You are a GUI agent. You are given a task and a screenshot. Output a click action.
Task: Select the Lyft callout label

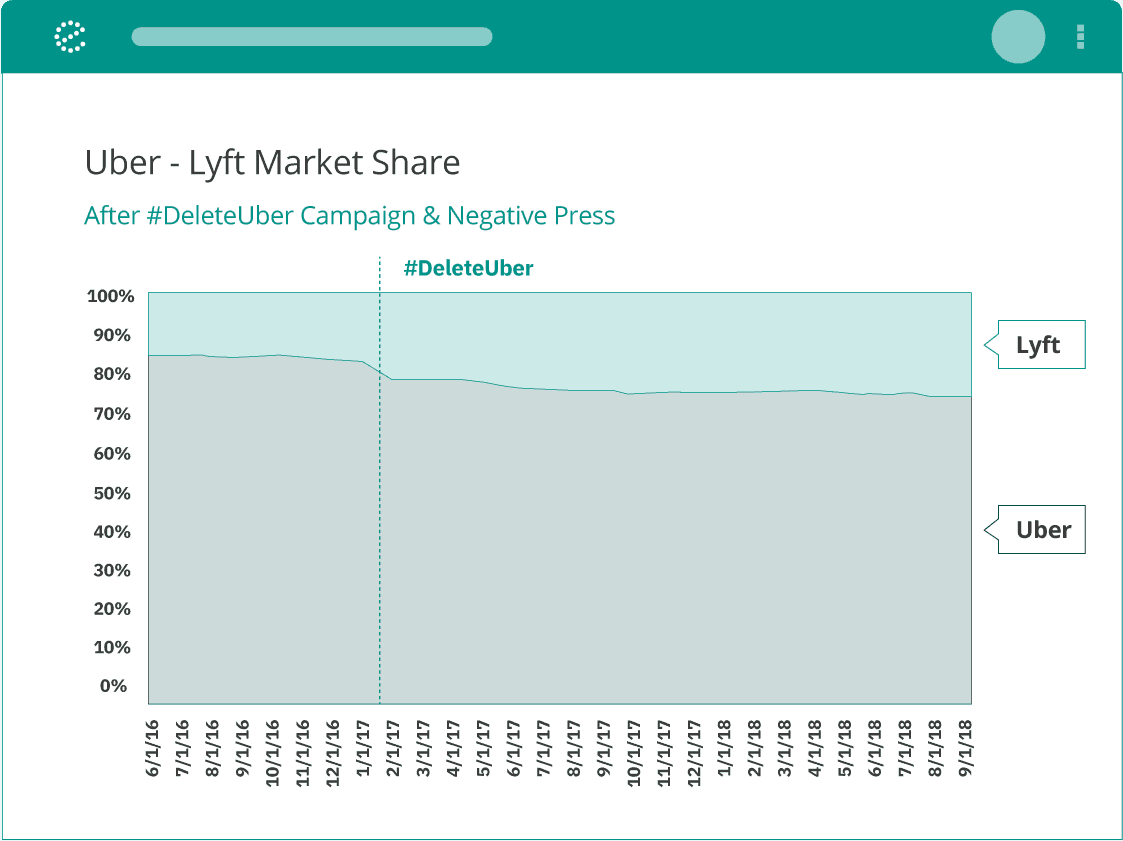tap(1040, 344)
